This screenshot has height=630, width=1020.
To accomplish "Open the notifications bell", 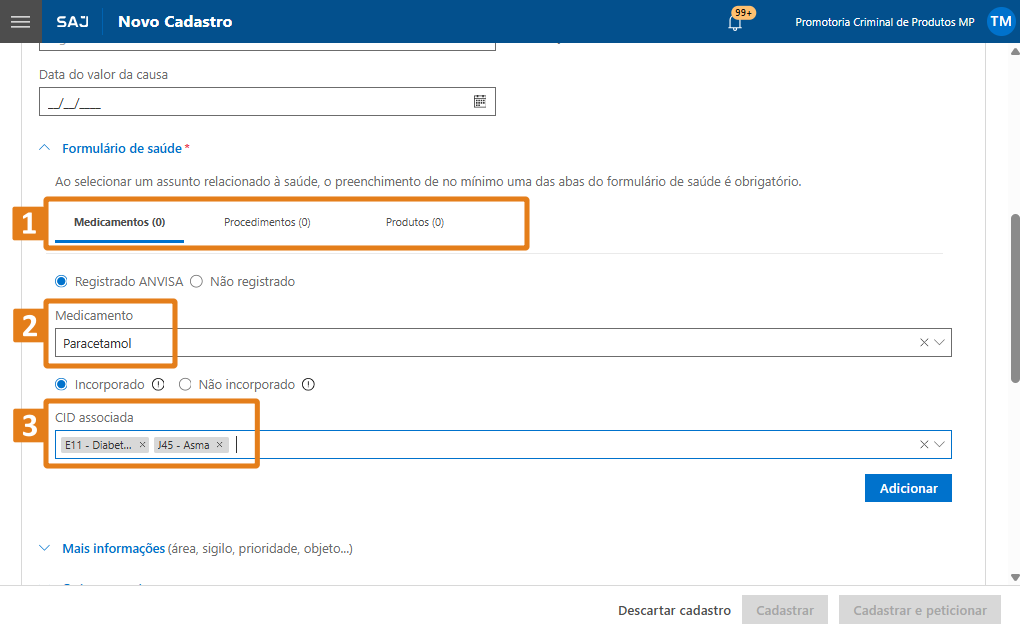I will pos(735,23).
